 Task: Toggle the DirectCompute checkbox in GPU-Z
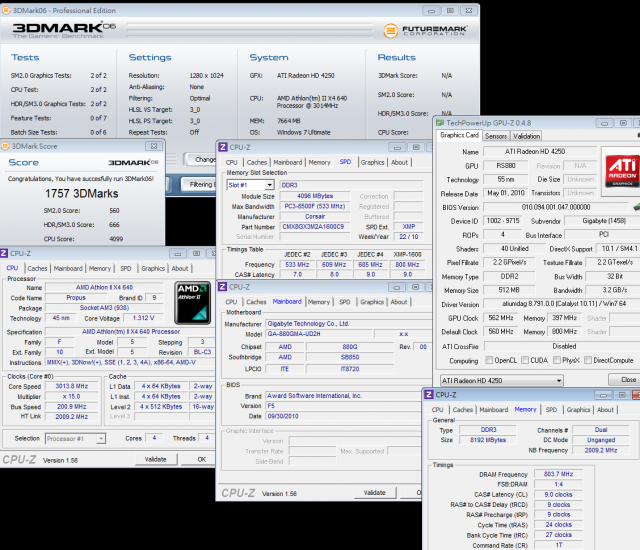click(x=588, y=360)
